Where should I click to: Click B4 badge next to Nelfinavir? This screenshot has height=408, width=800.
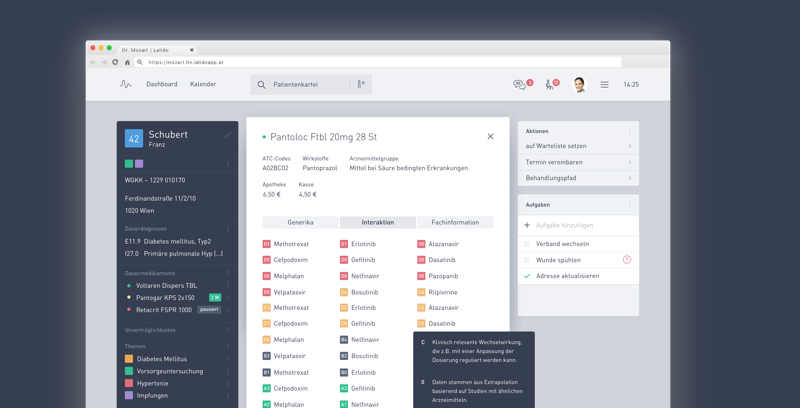click(344, 340)
